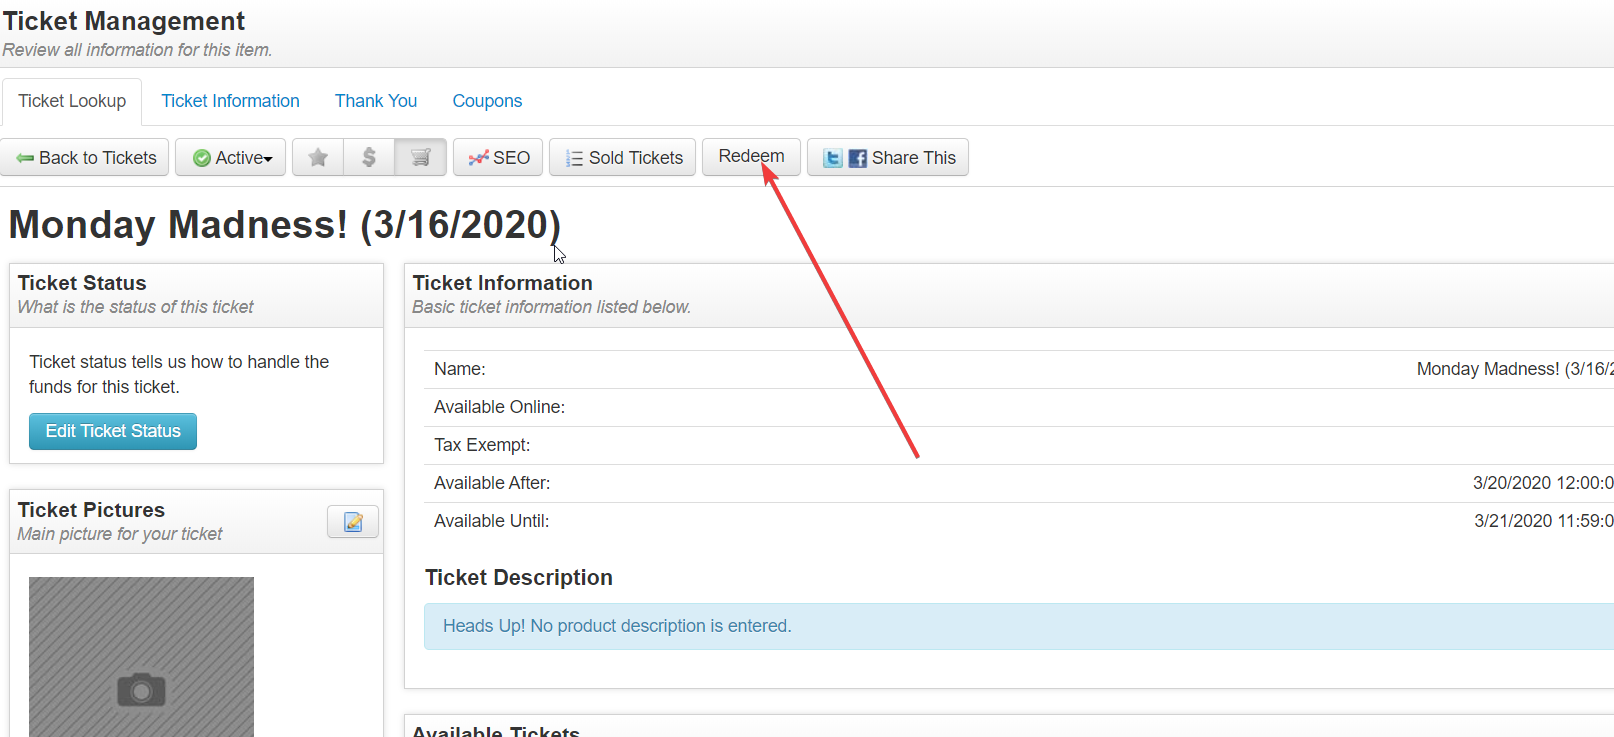Click the Edit Ticket Status button
Image resolution: width=1614 pixels, height=737 pixels.
pos(113,431)
